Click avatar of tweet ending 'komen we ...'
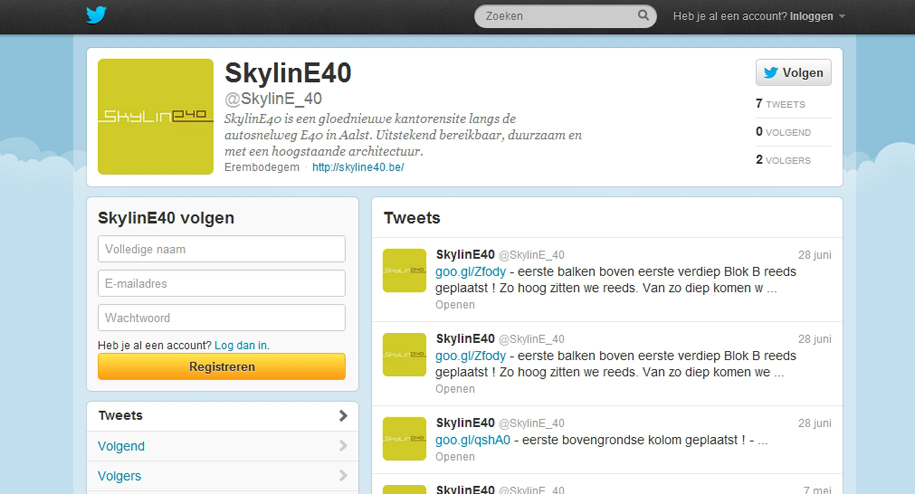Image resolution: width=915 pixels, height=494 pixels. tap(404, 355)
